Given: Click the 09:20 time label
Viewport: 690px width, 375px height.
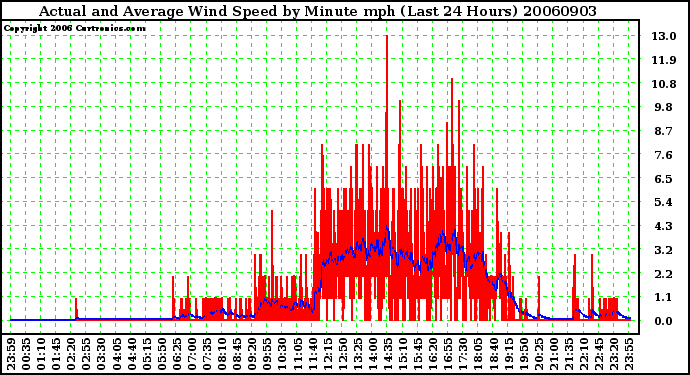Looking at the screenshot, I should coord(252,354).
